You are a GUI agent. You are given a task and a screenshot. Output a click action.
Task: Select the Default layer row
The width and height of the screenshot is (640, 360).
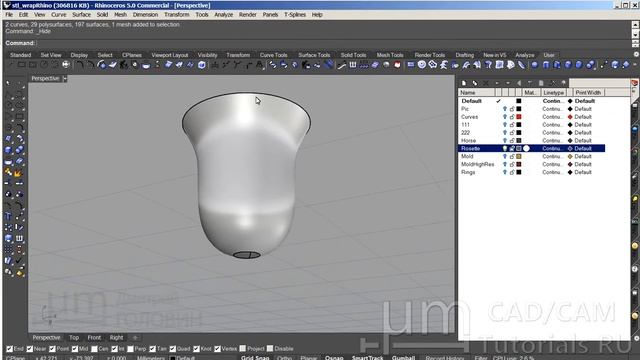pos(531,101)
